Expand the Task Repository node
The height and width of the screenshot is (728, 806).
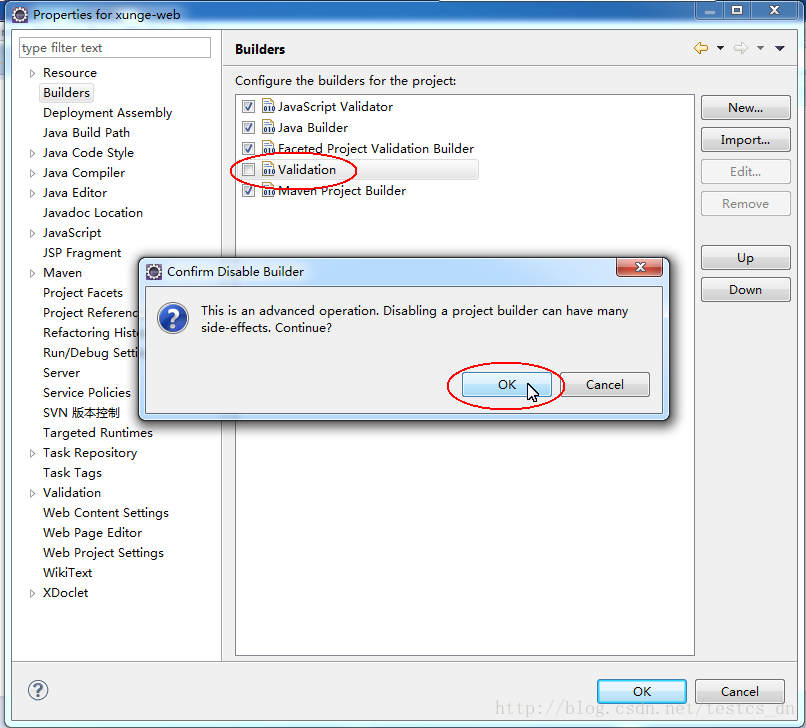32,453
